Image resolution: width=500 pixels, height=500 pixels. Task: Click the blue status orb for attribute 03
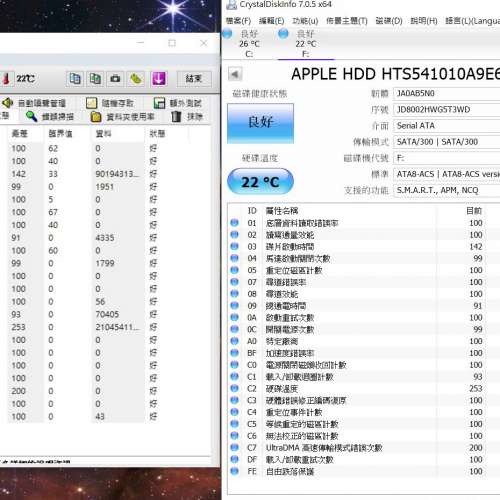click(x=235, y=246)
